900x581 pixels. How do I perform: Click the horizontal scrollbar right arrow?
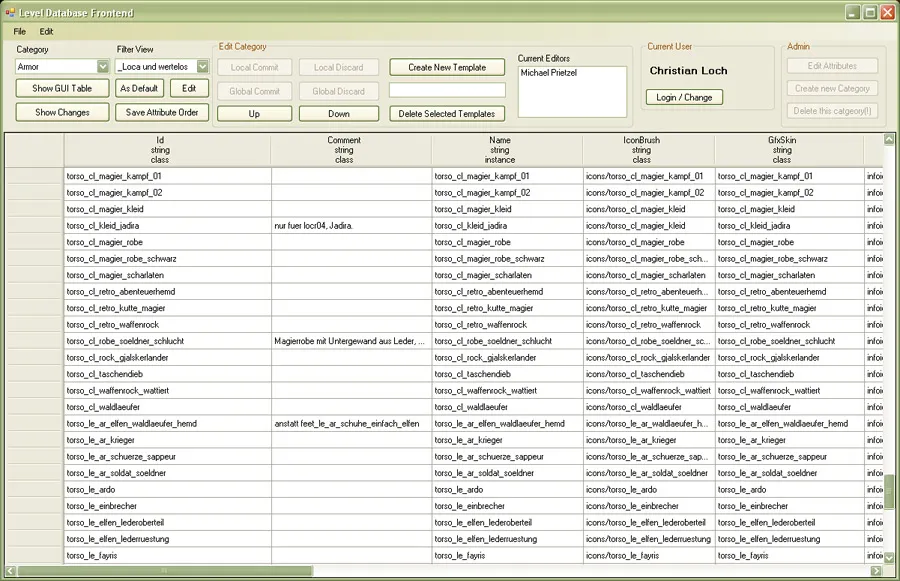pos(876,571)
